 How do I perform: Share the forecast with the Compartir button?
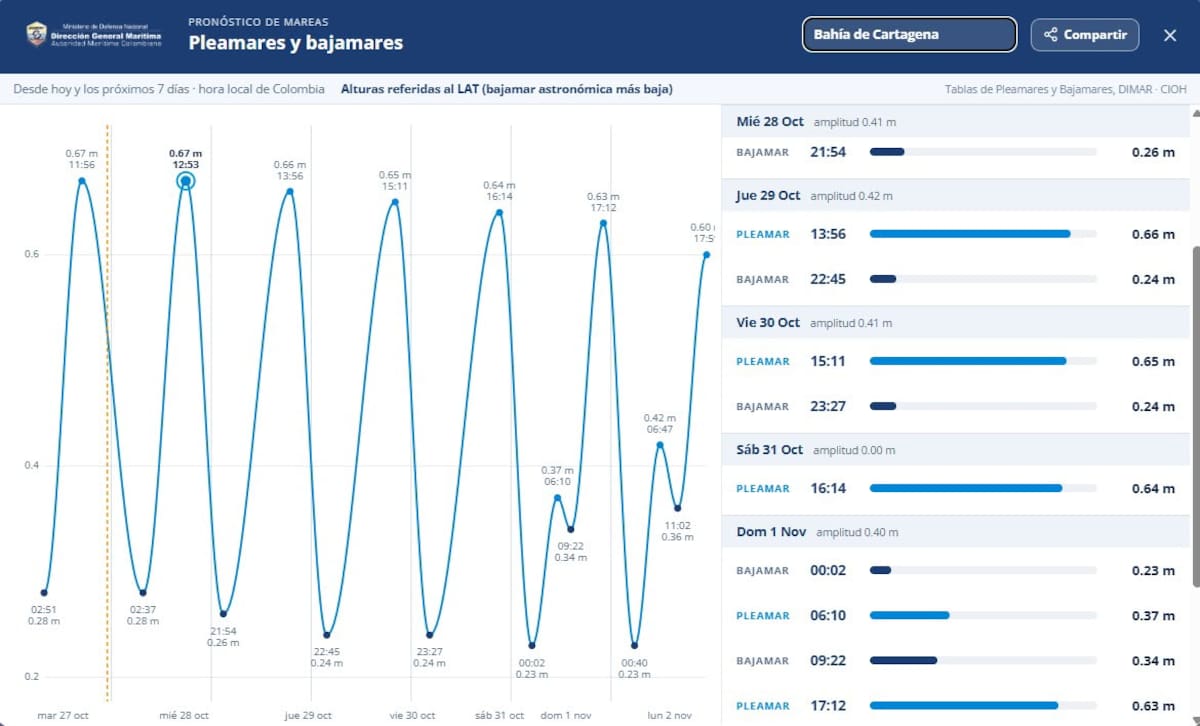pyautogui.click(x=1085, y=34)
